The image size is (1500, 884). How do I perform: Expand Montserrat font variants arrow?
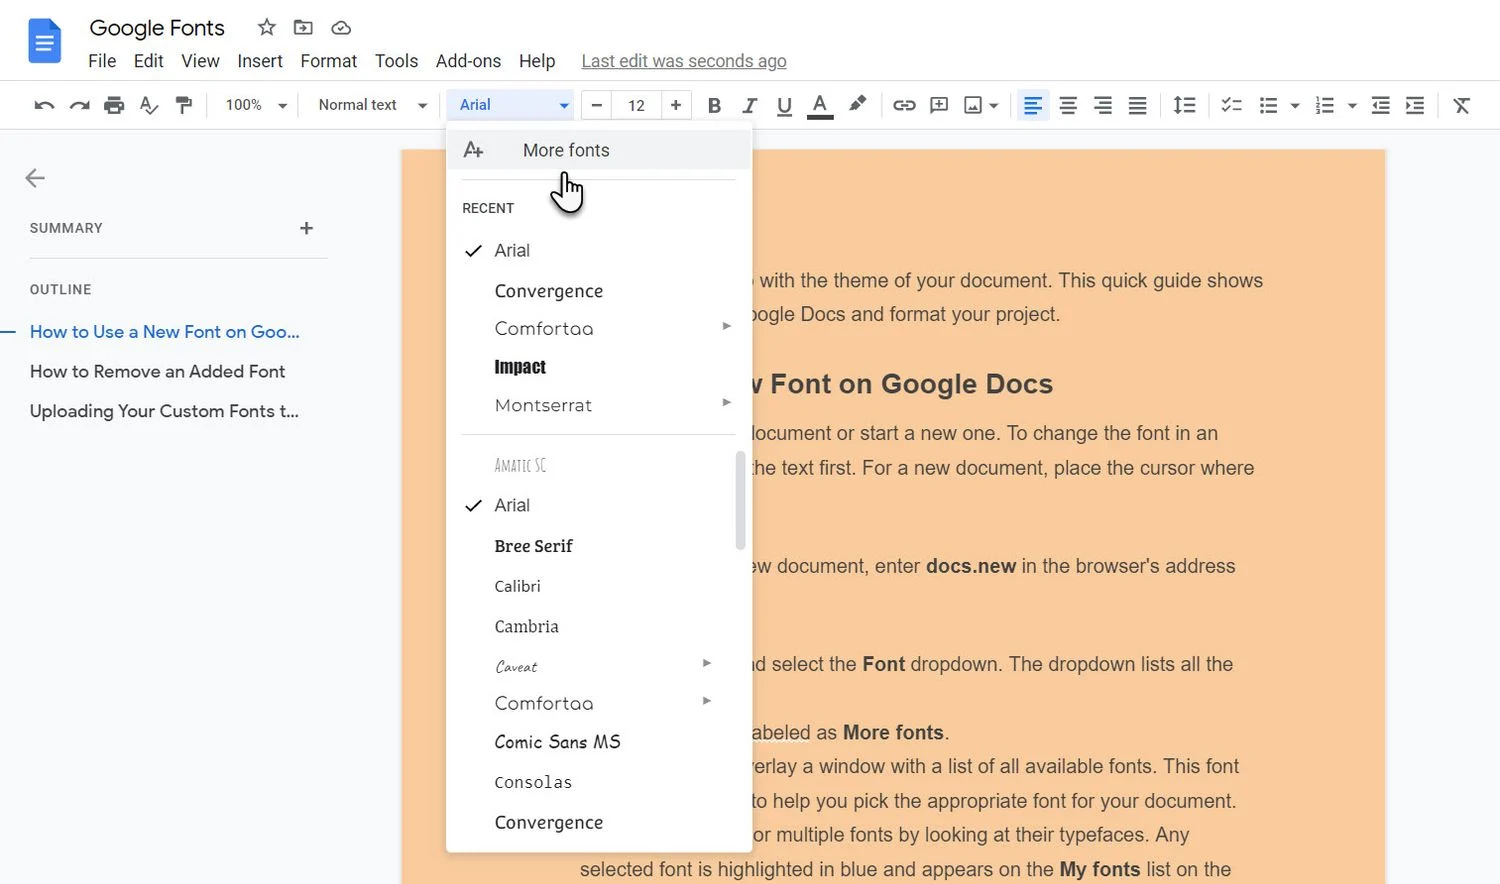tap(727, 403)
